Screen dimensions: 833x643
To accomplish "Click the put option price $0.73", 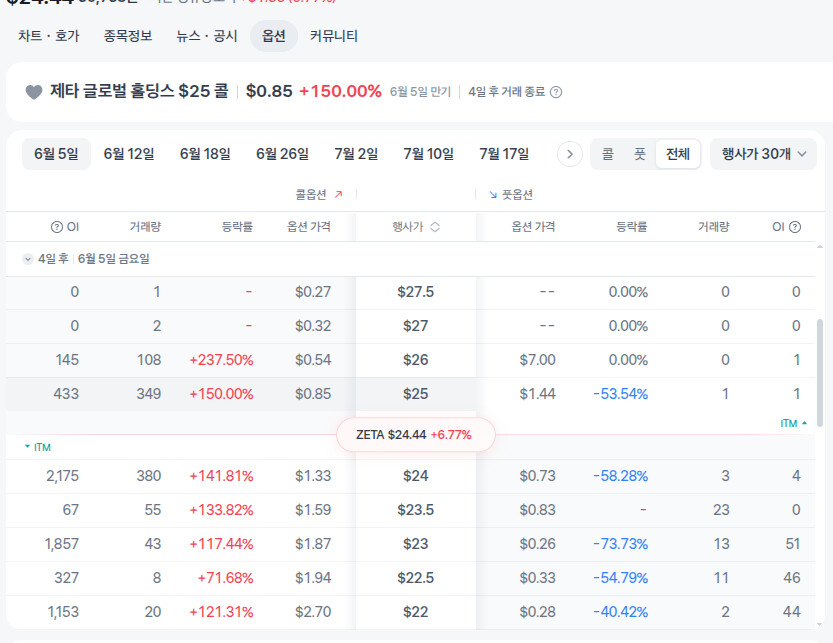I will point(537,476).
